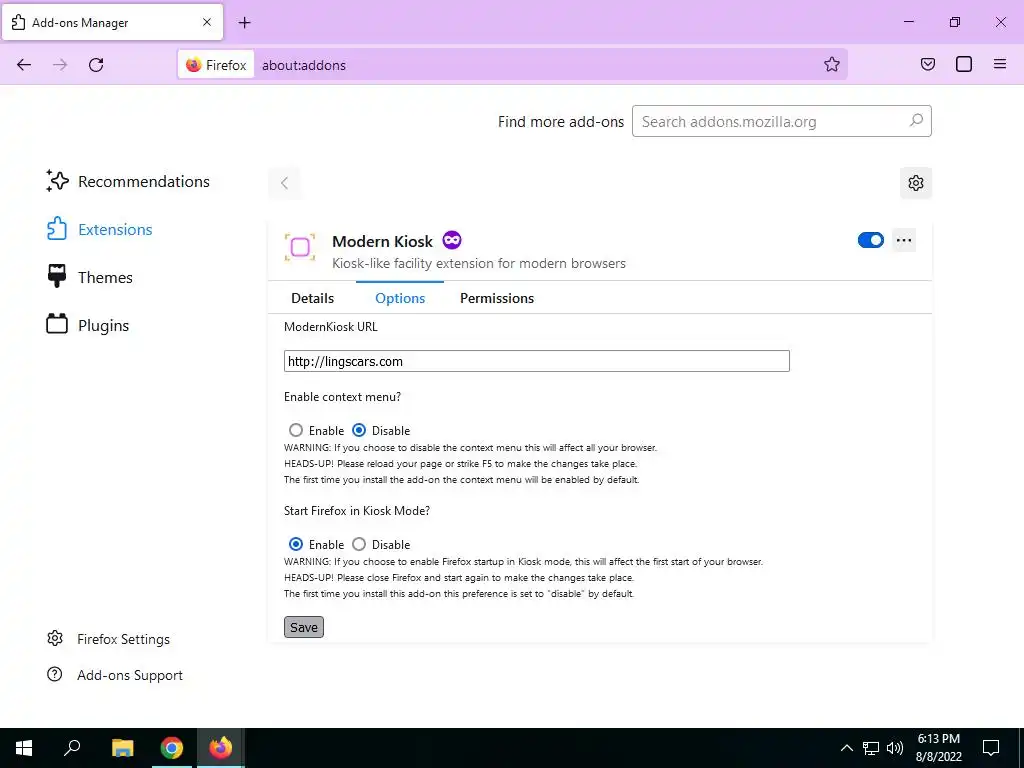Select the Options tab
Screen dimensions: 1024x768
400,298
